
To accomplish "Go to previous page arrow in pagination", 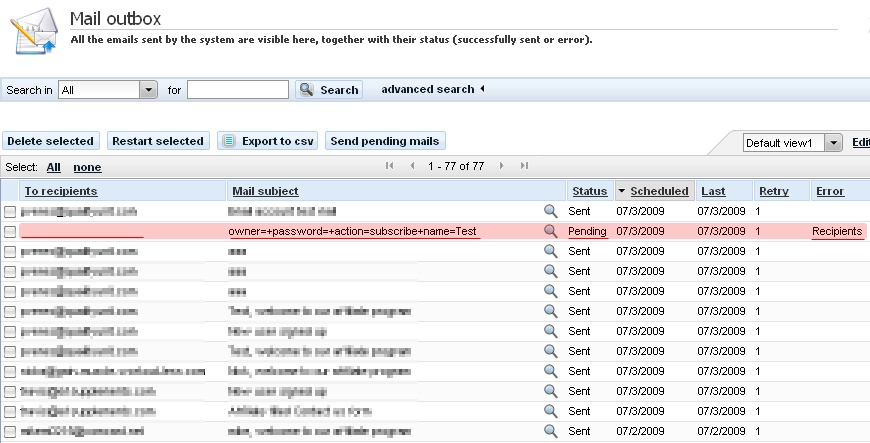I will pos(412,166).
